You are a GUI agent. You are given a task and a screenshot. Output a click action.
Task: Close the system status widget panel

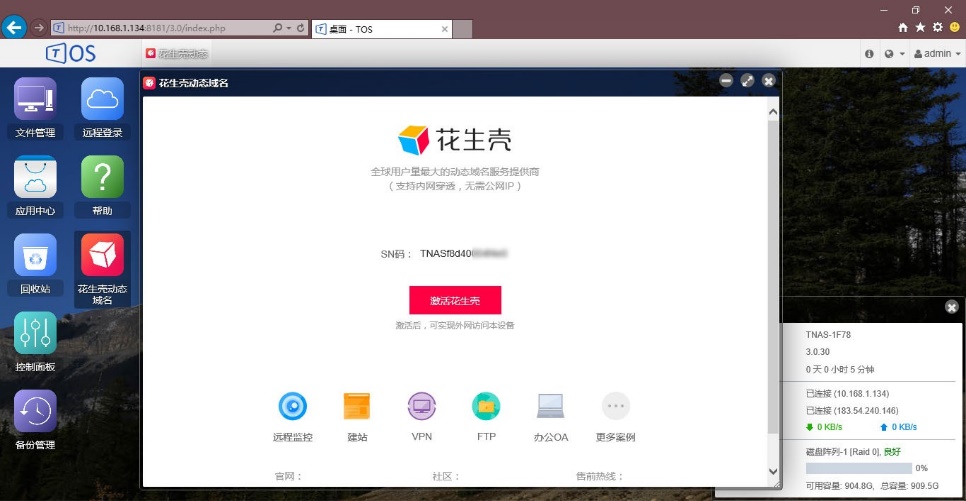coord(952,307)
